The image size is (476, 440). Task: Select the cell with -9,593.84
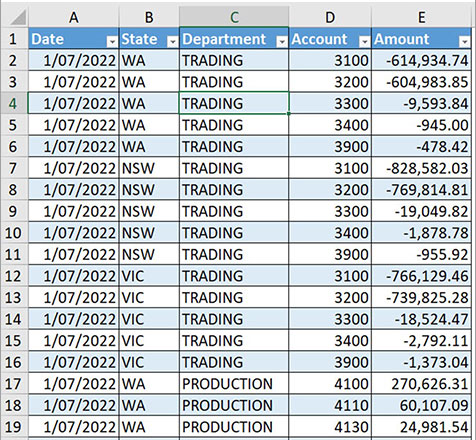click(x=421, y=104)
